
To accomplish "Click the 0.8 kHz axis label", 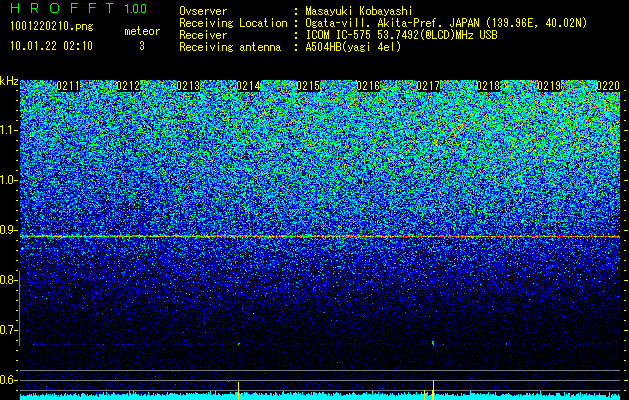I will pos(8,280).
